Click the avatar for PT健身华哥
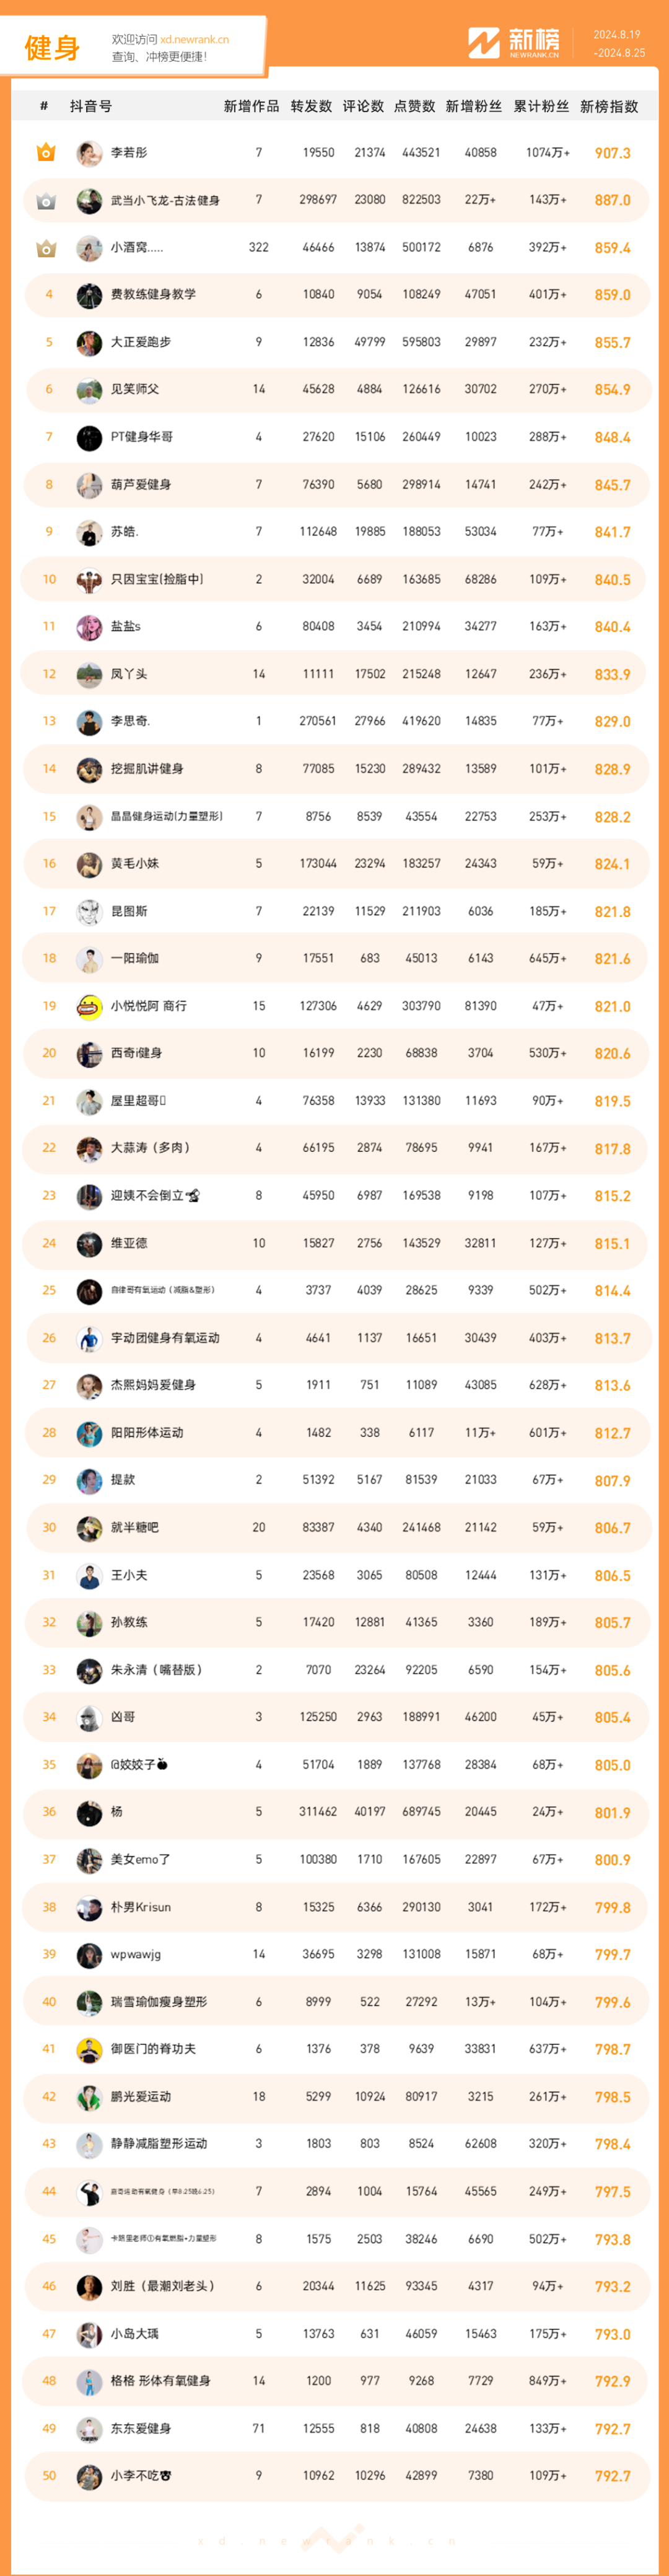Screen dimensions: 669x2576 89,437
